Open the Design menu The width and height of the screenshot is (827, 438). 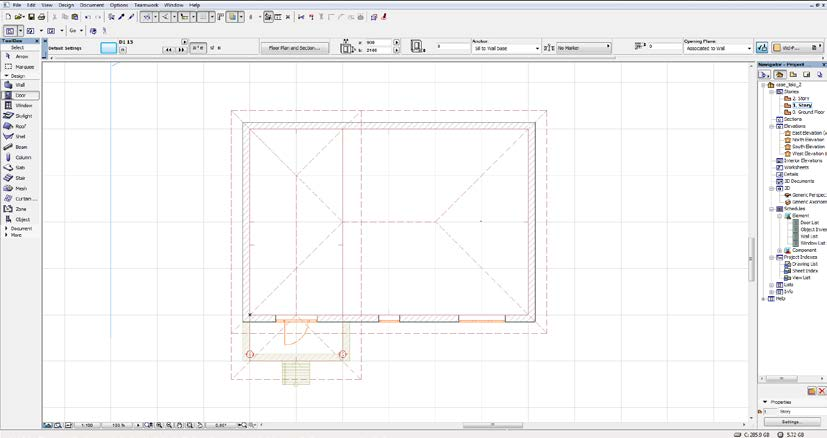tap(66, 5)
